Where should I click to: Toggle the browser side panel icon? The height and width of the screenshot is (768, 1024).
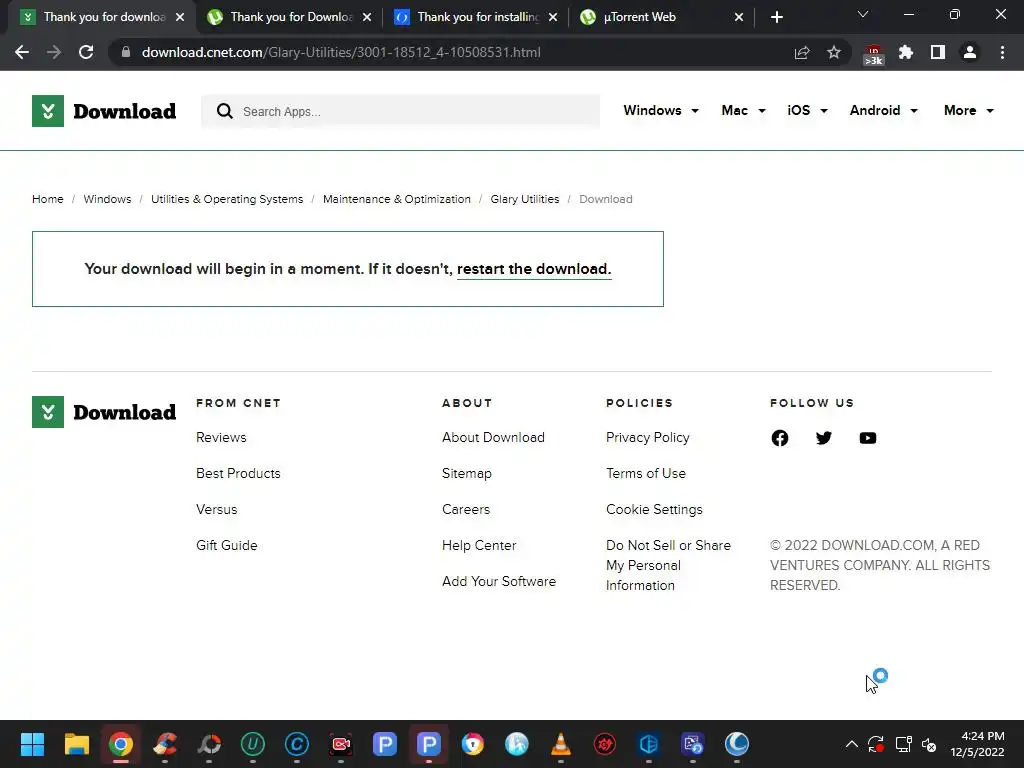[938, 52]
